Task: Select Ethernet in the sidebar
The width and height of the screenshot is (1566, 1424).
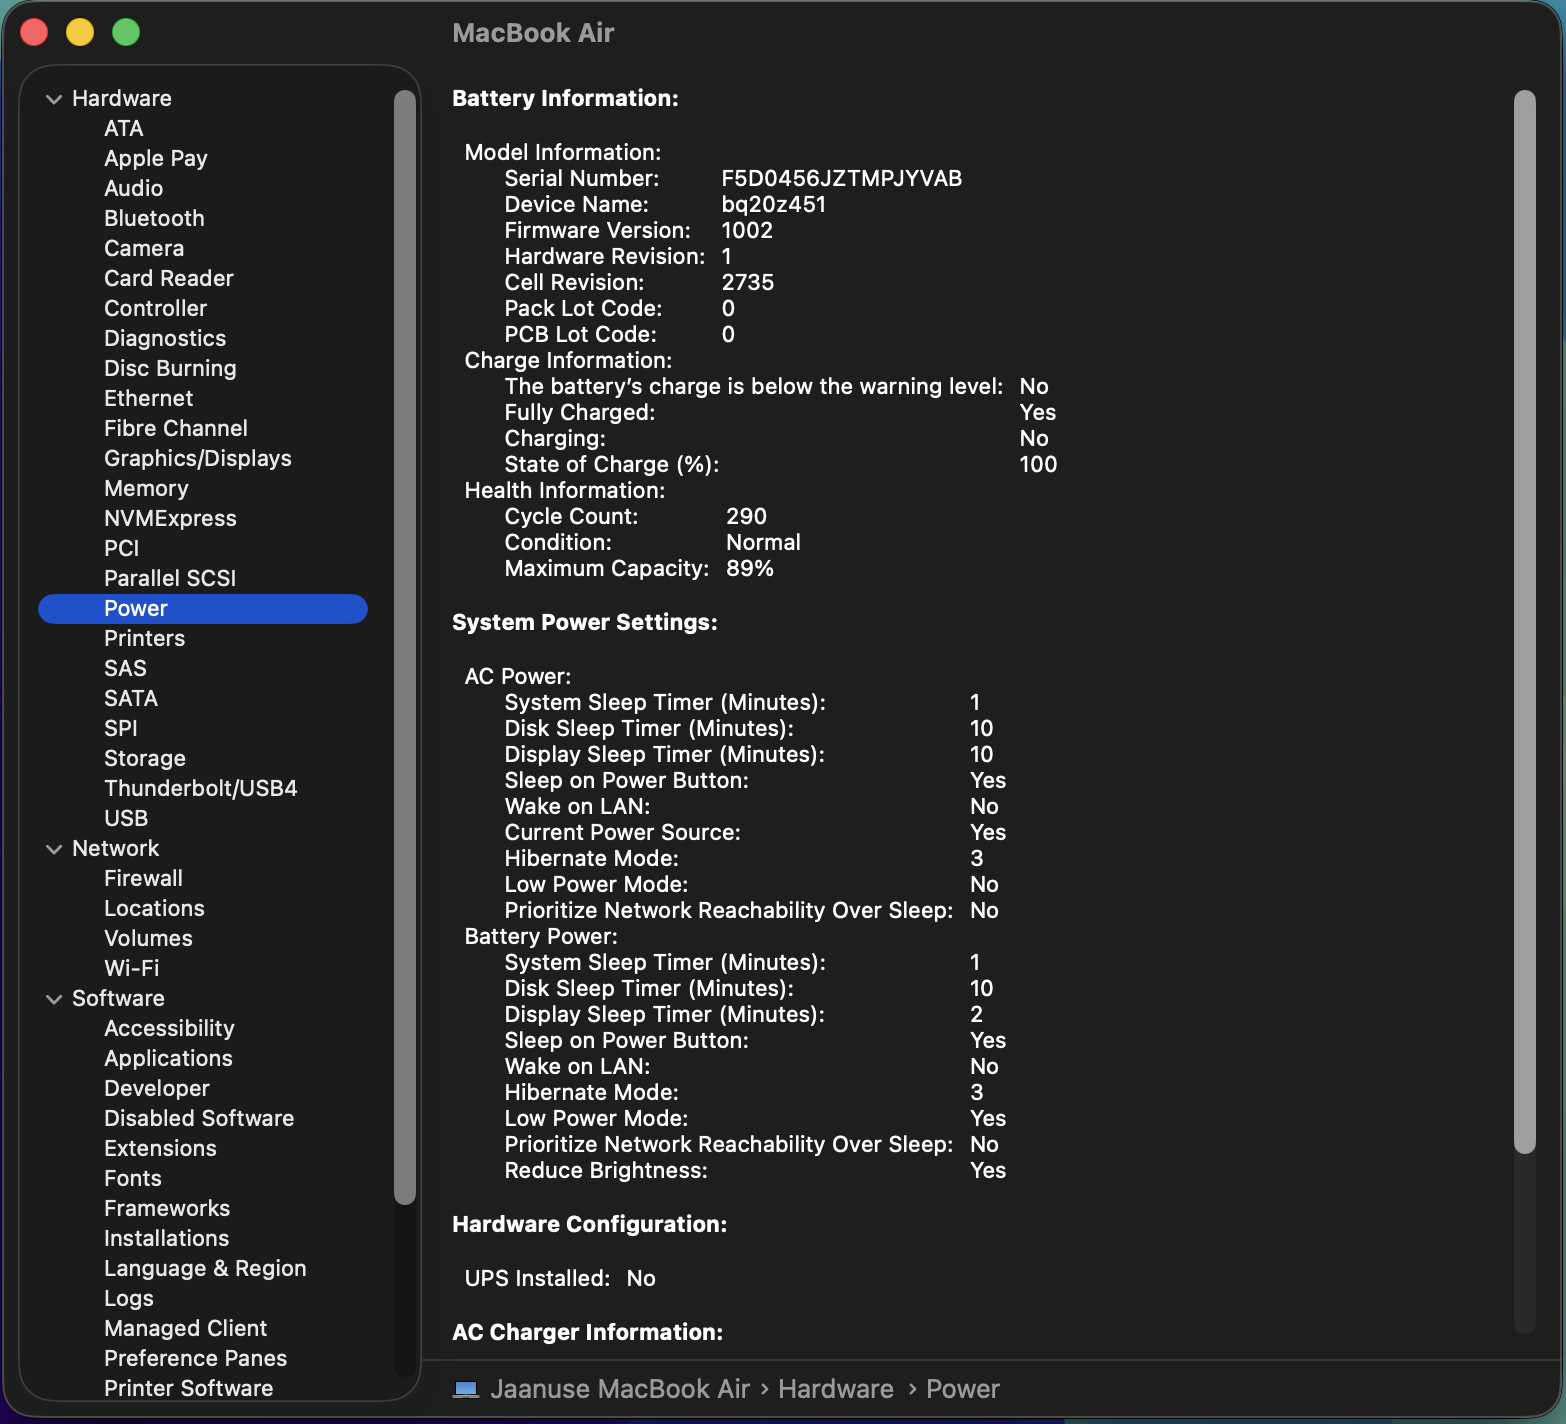Action: (x=149, y=398)
